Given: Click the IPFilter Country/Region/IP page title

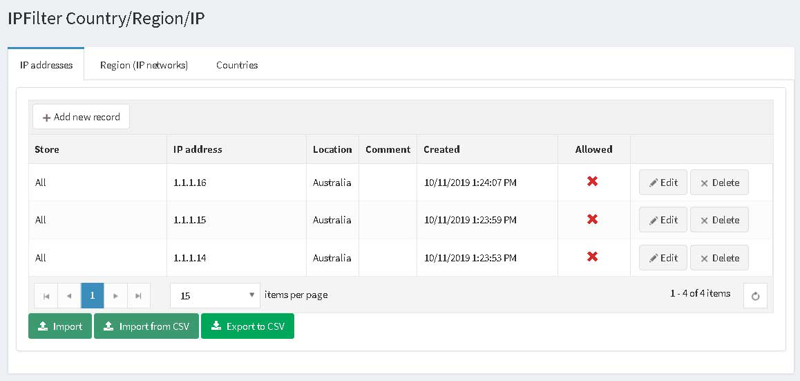Looking at the screenshot, I should pos(107,19).
